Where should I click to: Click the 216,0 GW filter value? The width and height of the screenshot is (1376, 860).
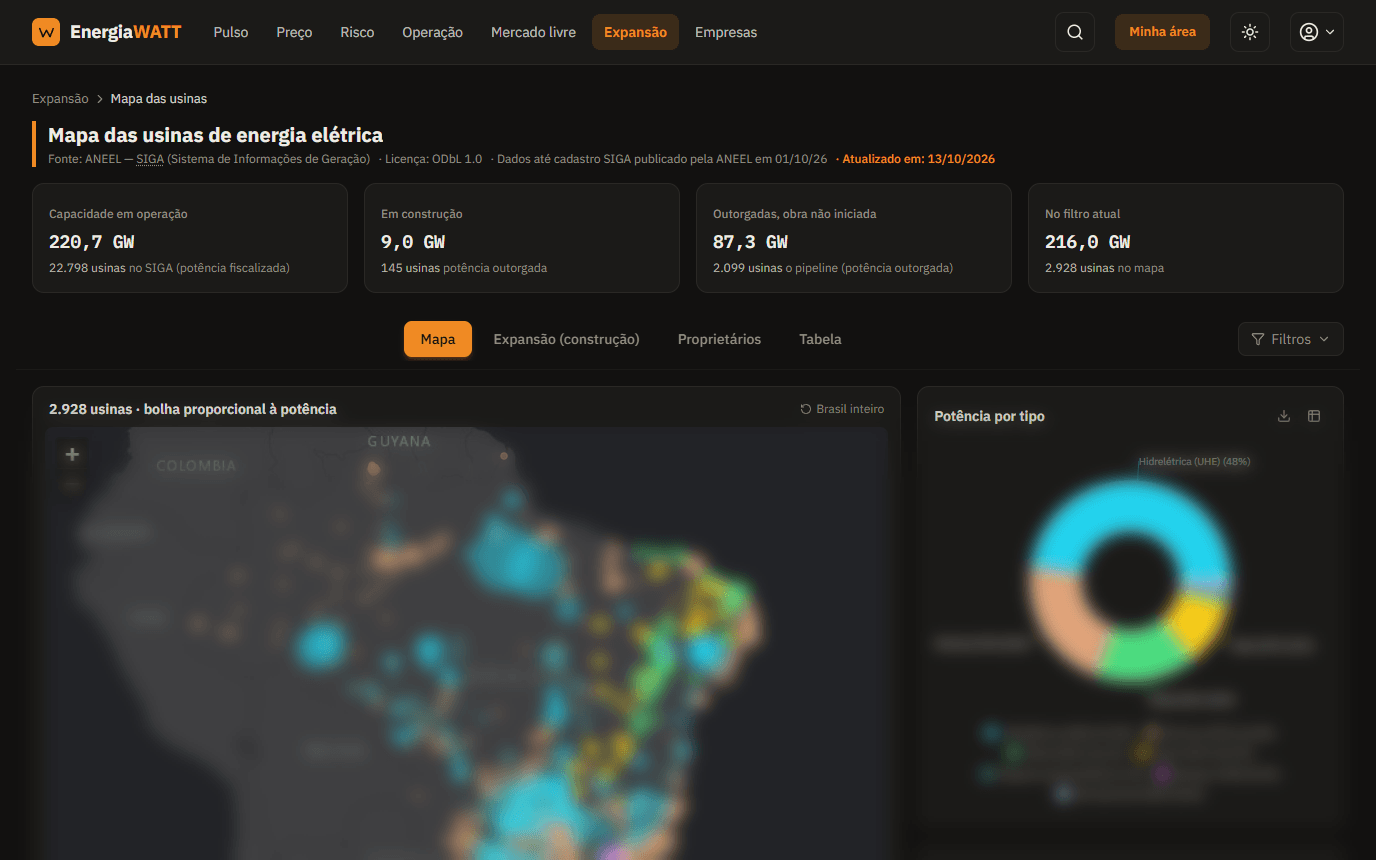tap(1087, 242)
